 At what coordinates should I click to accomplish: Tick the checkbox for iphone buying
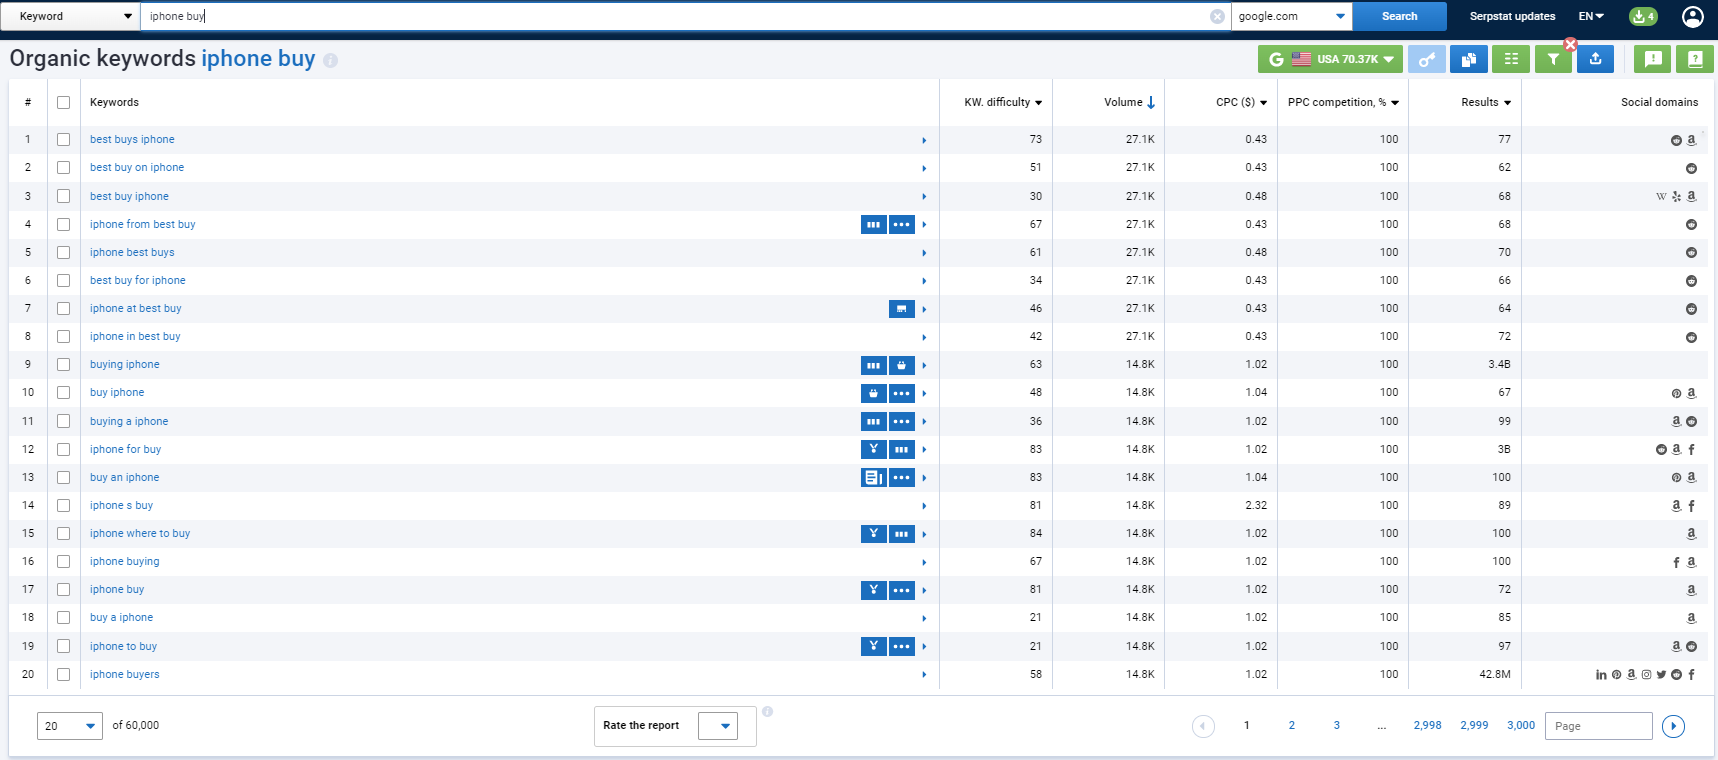tap(64, 562)
